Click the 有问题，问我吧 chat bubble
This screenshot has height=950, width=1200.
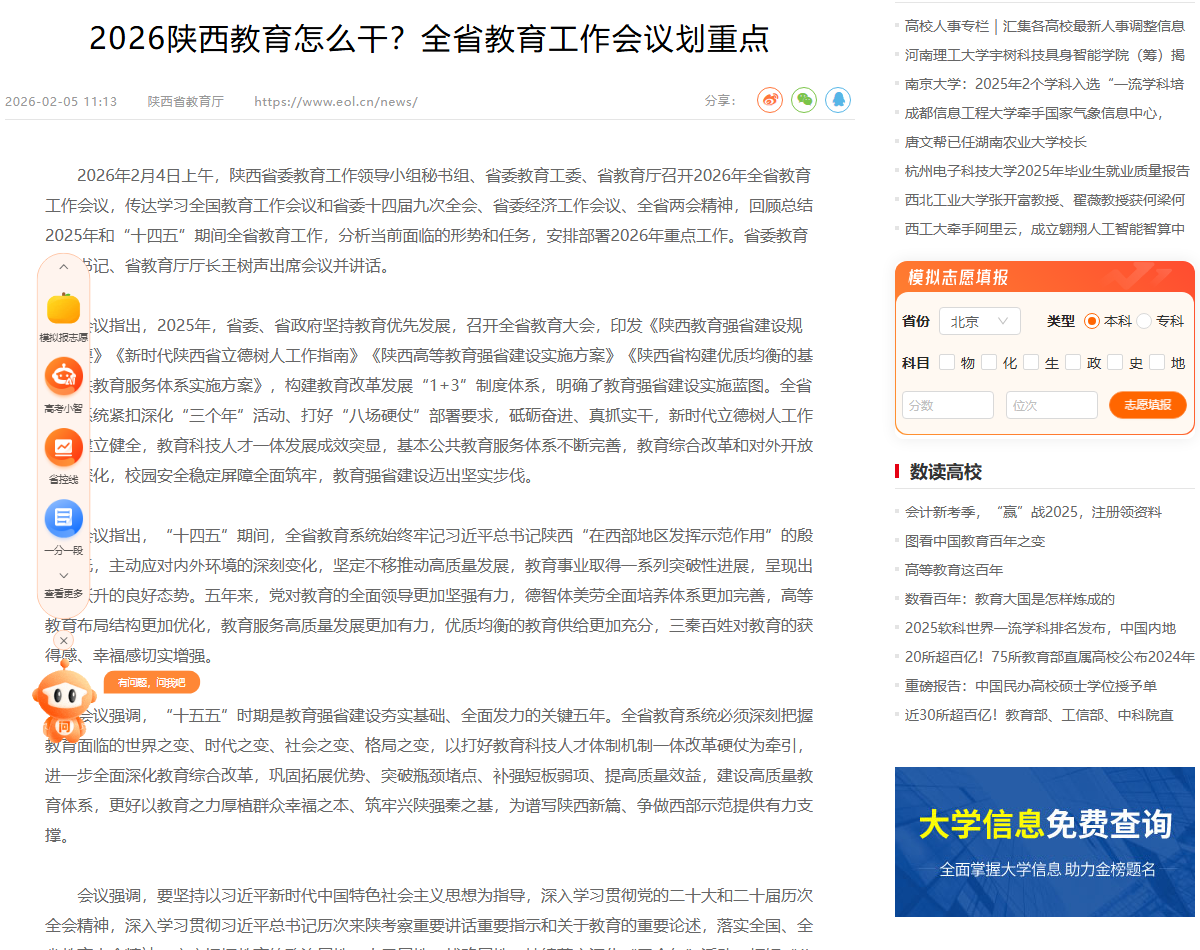pyautogui.click(x=152, y=682)
